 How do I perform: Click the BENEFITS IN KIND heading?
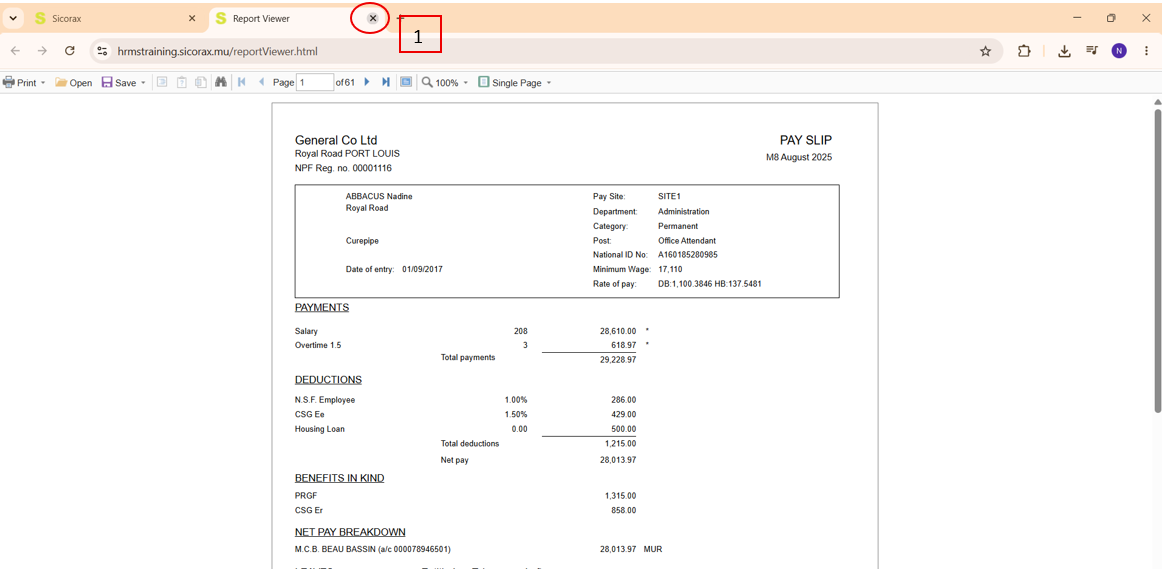click(339, 479)
